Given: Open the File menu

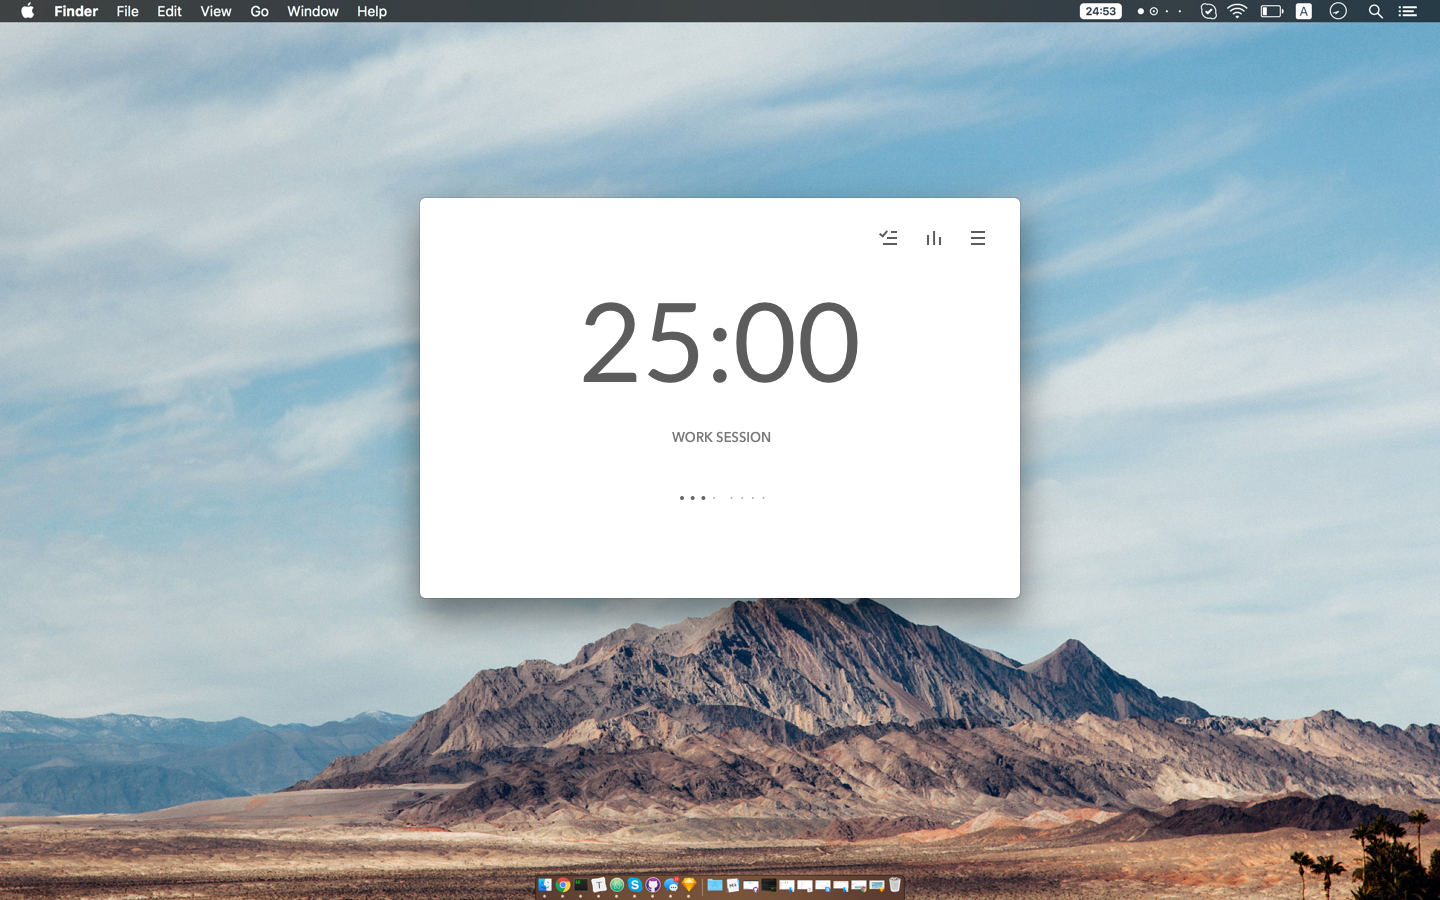Looking at the screenshot, I should tap(127, 11).
